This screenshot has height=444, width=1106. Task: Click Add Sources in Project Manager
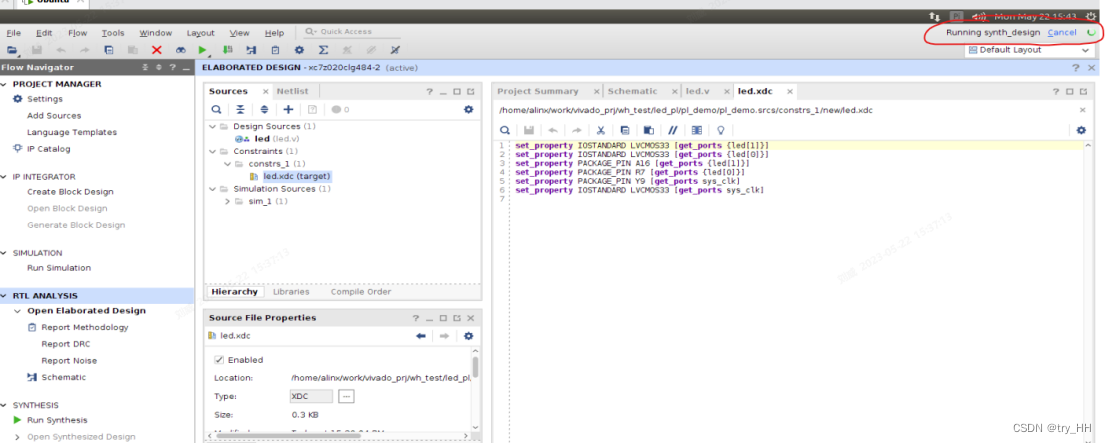point(54,116)
